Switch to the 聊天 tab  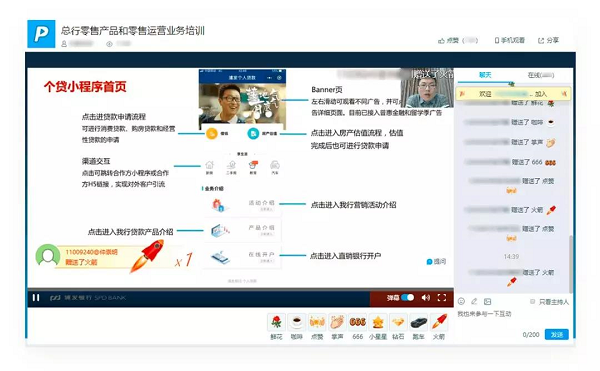(x=485, y=75)
